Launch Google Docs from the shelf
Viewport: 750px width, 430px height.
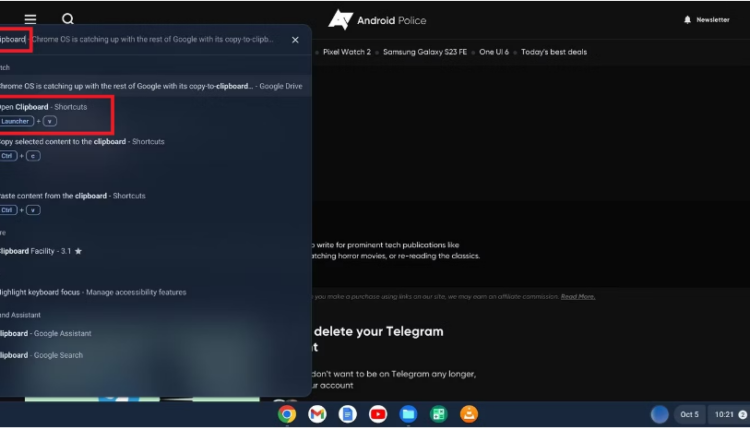coord(348,414)
